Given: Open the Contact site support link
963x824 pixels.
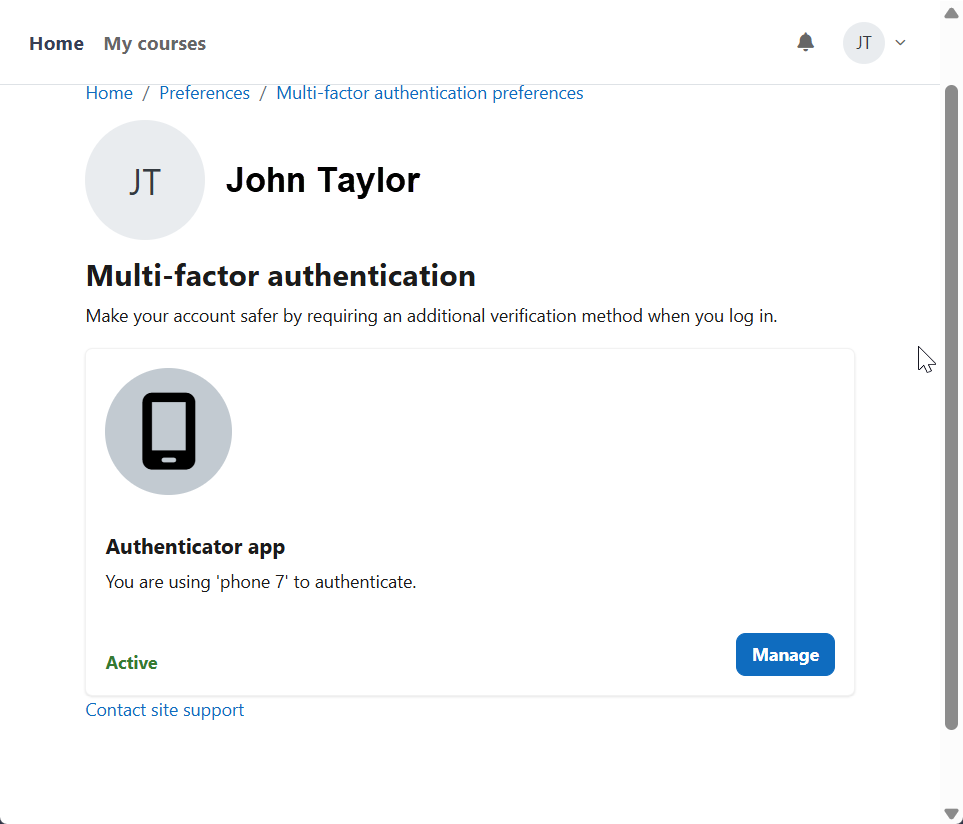Looking at the screenshot, I should pos(165,710).
